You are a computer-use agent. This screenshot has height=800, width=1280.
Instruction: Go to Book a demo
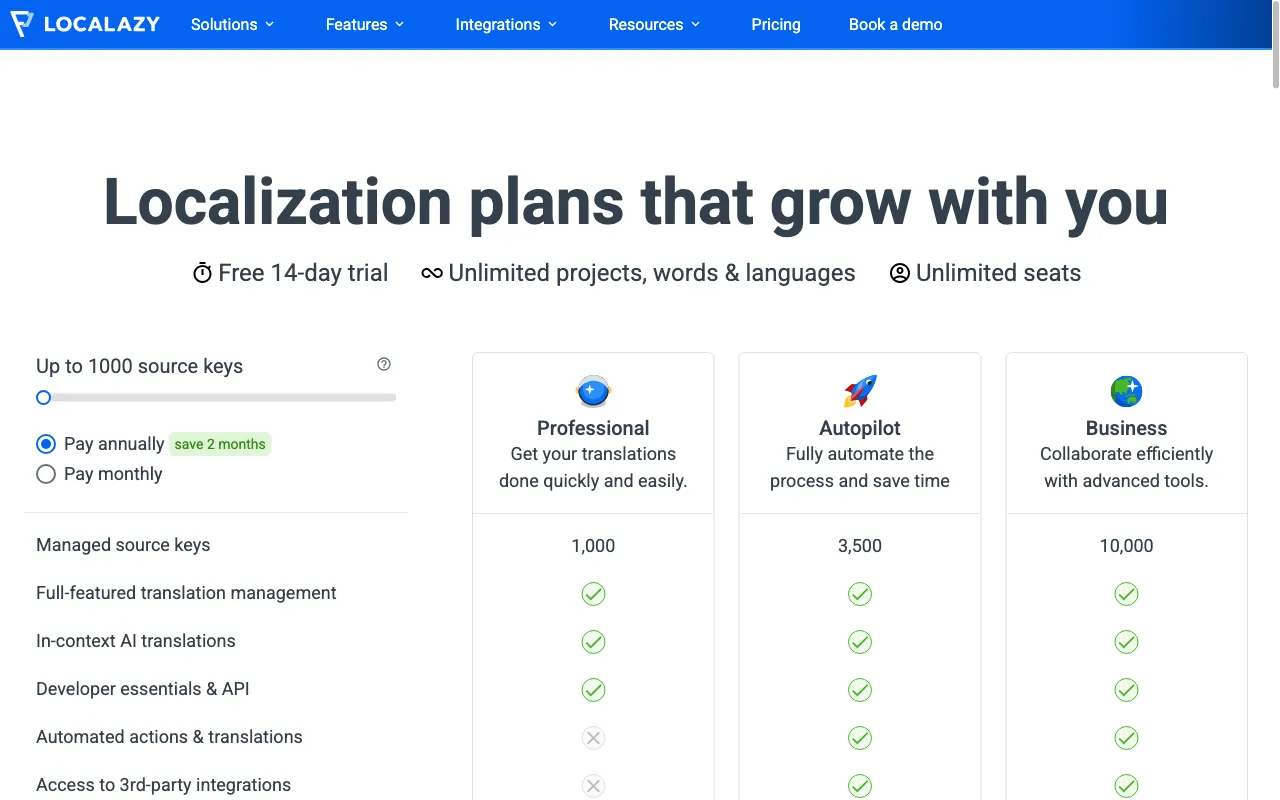pyautogui.click(x=896, y=24)
